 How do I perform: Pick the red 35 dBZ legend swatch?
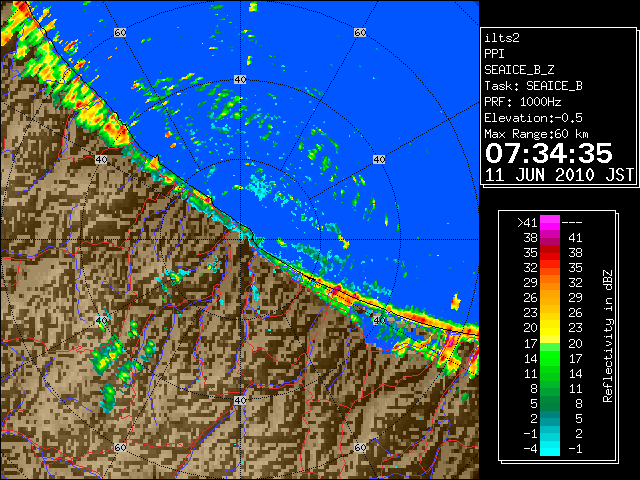pyautogui.click(x=550, y=253)
